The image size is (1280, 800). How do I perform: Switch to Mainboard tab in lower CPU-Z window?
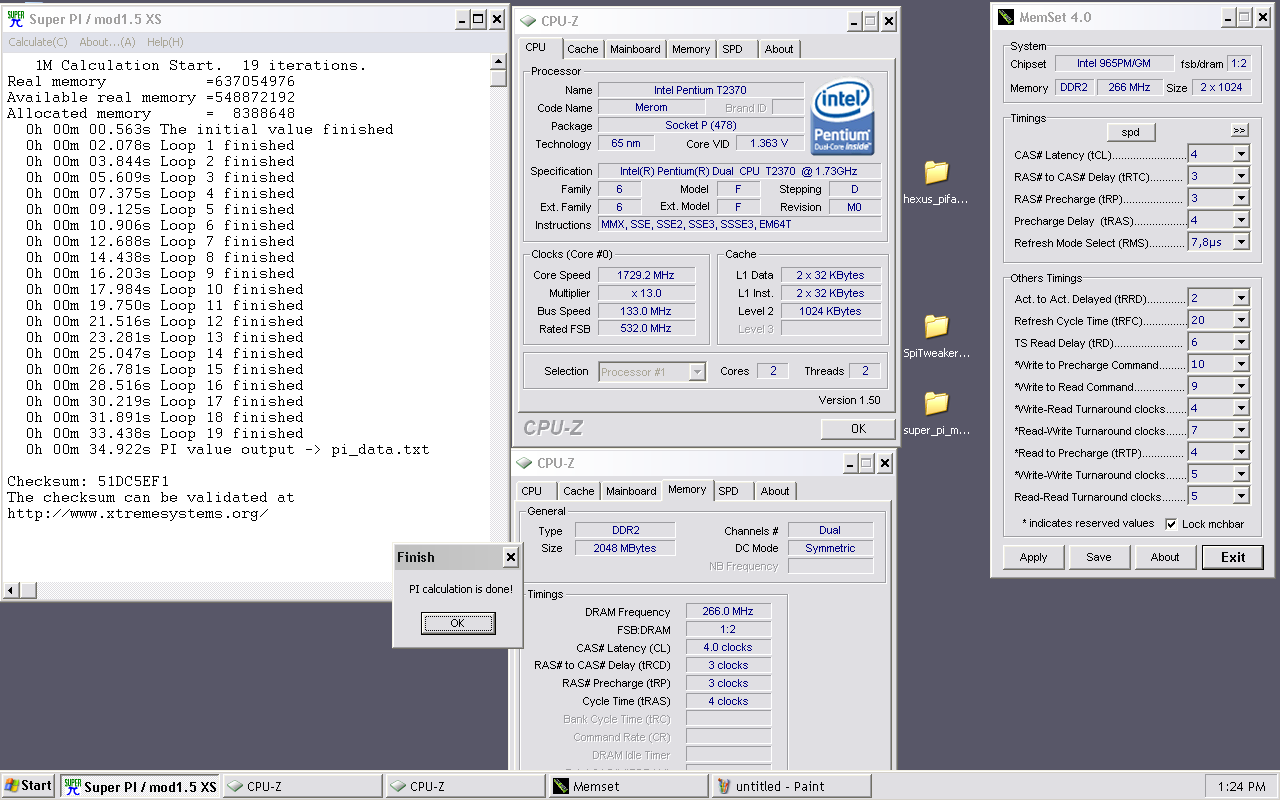point(631,491)
